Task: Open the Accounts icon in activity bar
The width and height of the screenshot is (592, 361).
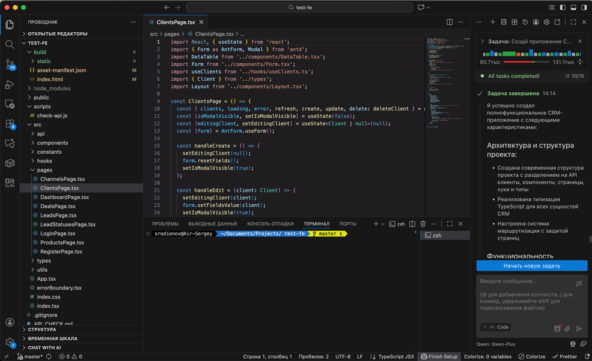Action: [10, 322]
